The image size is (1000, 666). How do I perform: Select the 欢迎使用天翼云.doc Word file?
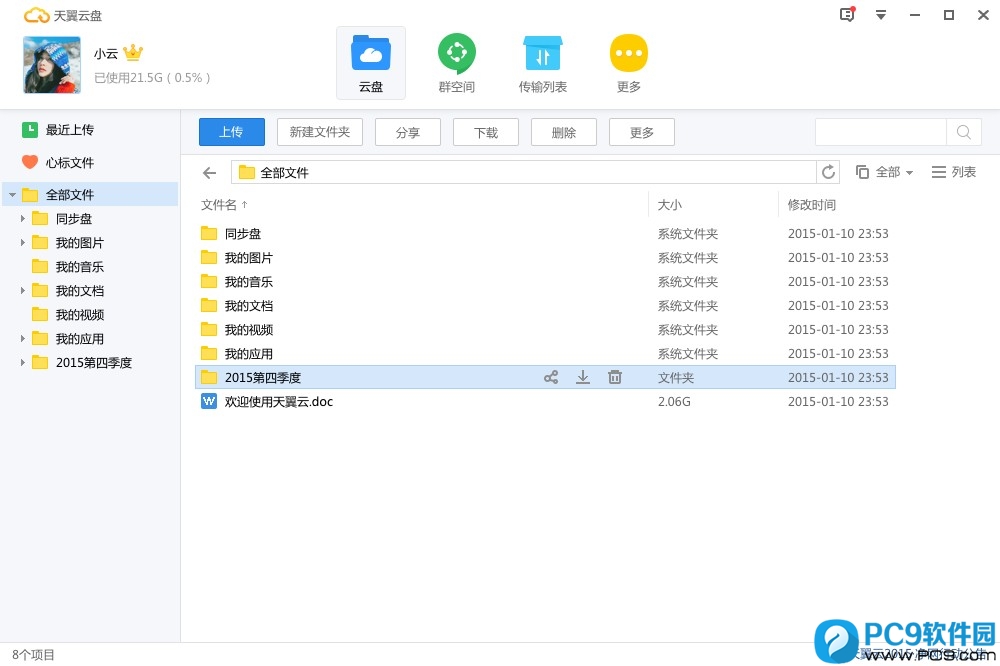(x=267, y=401)
